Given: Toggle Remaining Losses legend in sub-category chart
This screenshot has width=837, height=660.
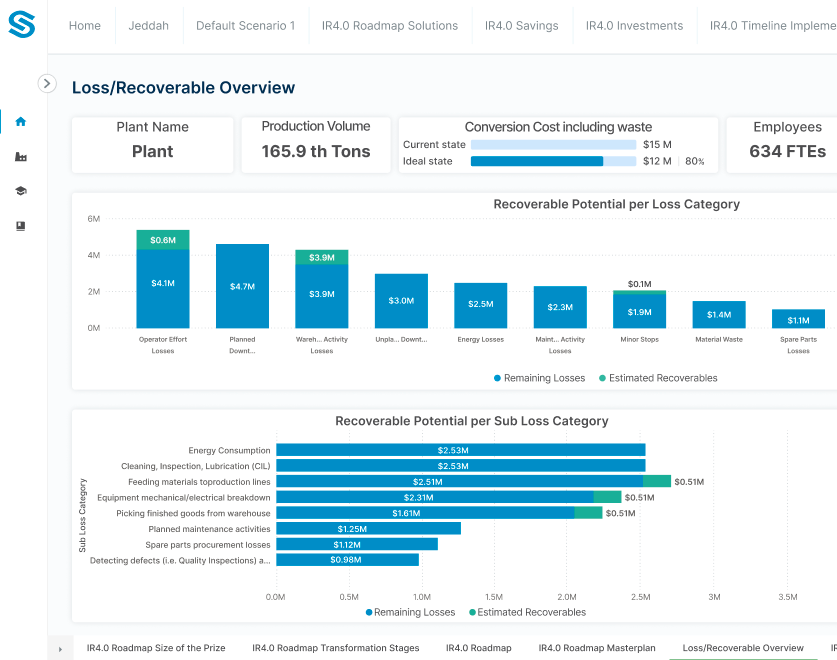Looking at the screenshot, I should click(411, 612).
